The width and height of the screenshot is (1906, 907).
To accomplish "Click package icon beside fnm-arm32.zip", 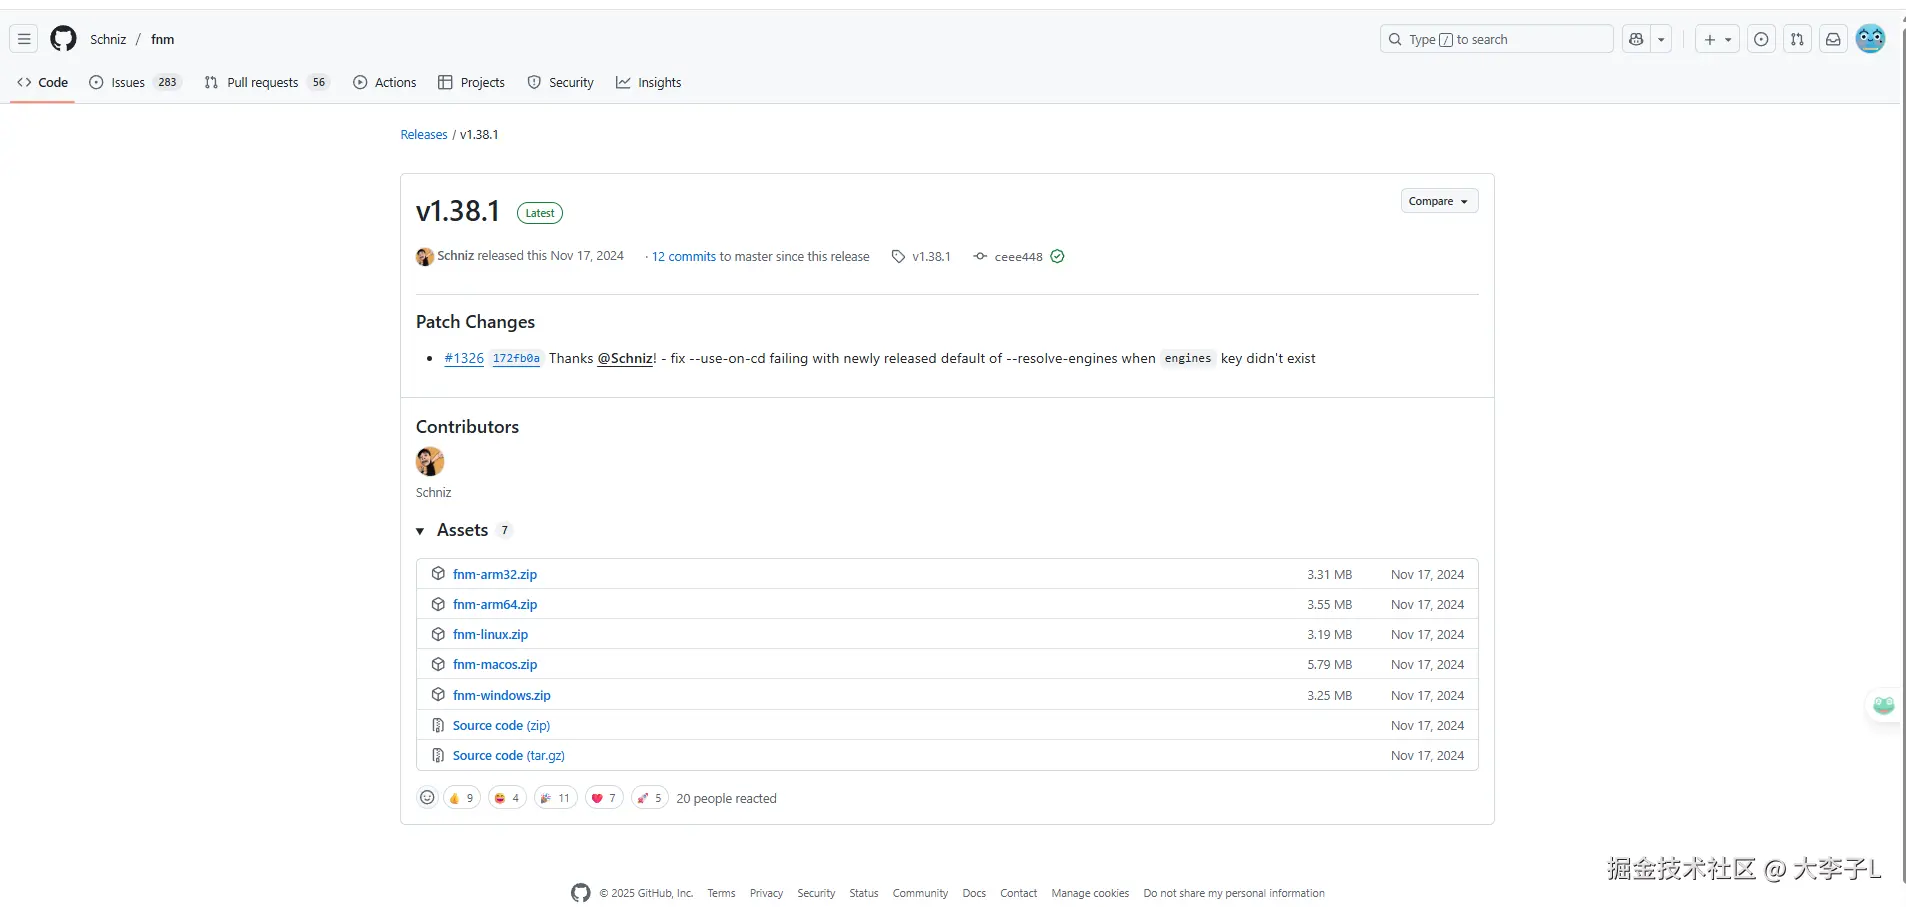I will (x=438, y=574).
